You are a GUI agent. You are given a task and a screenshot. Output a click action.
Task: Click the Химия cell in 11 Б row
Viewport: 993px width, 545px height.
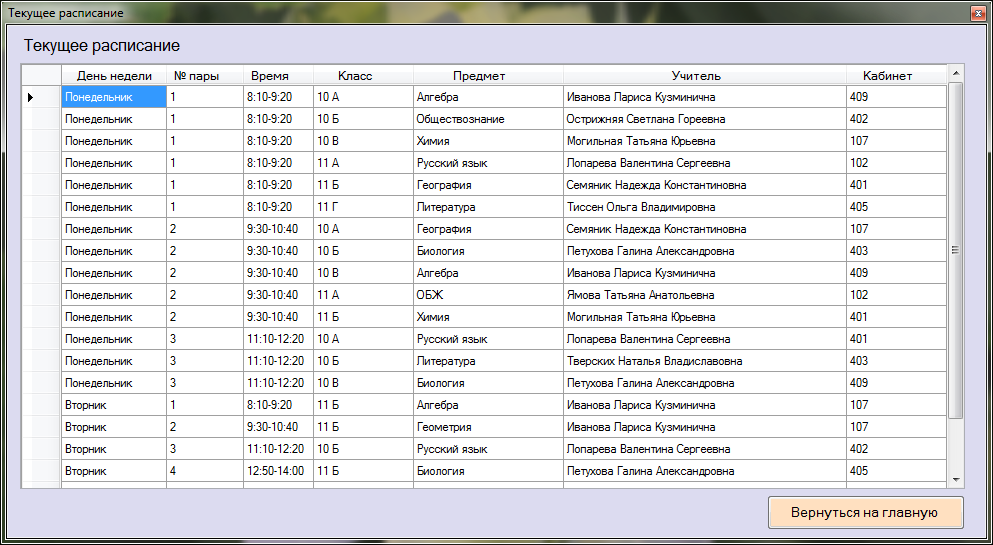(x=488, y=317)
